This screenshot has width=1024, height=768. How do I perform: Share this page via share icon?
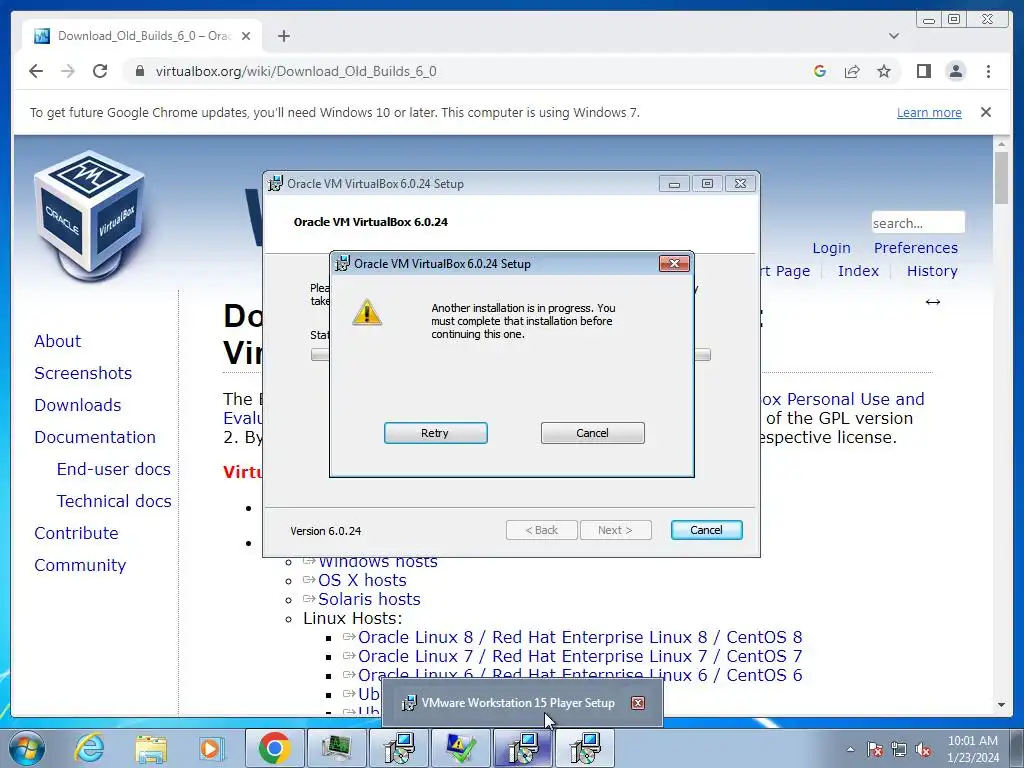(x=852, y=71)
